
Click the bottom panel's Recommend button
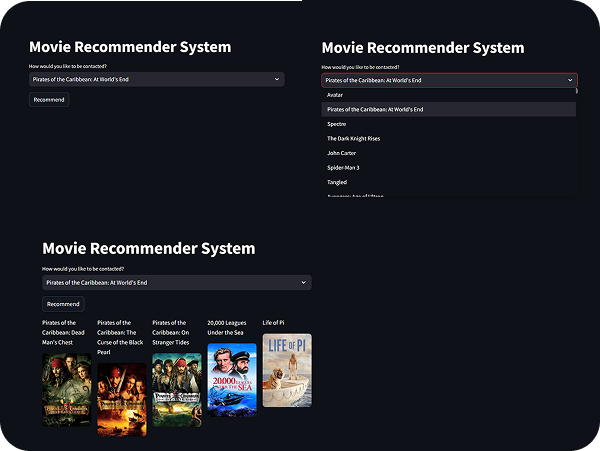[63, 304]
